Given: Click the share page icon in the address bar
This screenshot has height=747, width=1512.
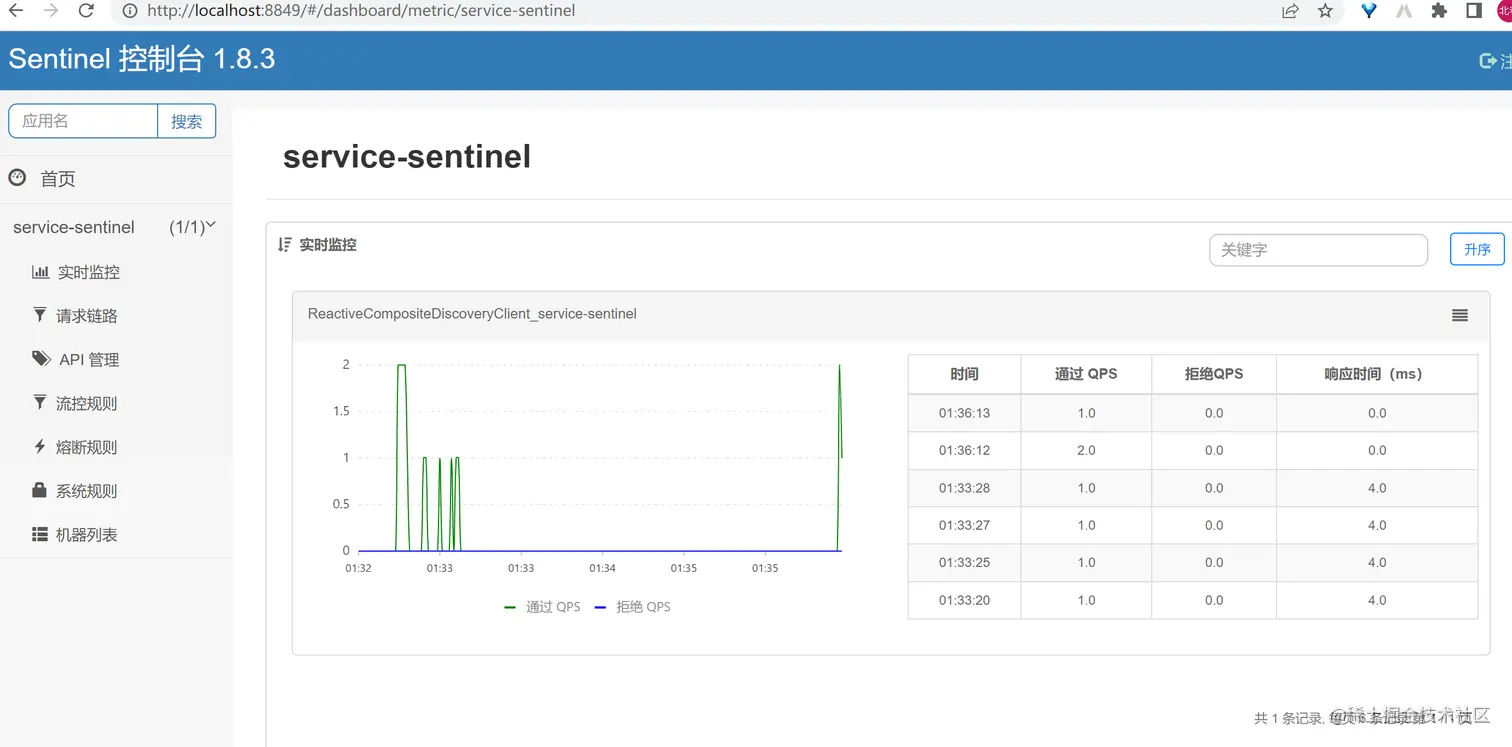Looking at the screenshot, I should [1290, 11].
